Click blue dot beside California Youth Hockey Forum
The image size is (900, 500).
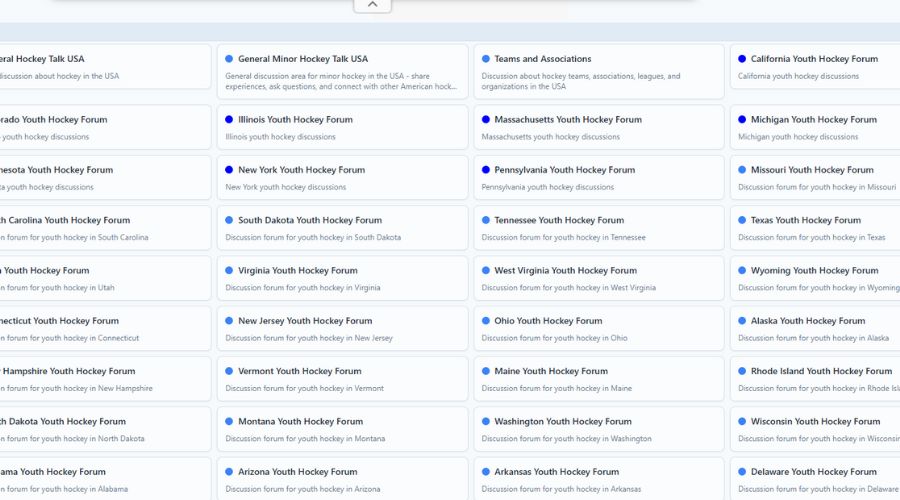coord(742,59)
